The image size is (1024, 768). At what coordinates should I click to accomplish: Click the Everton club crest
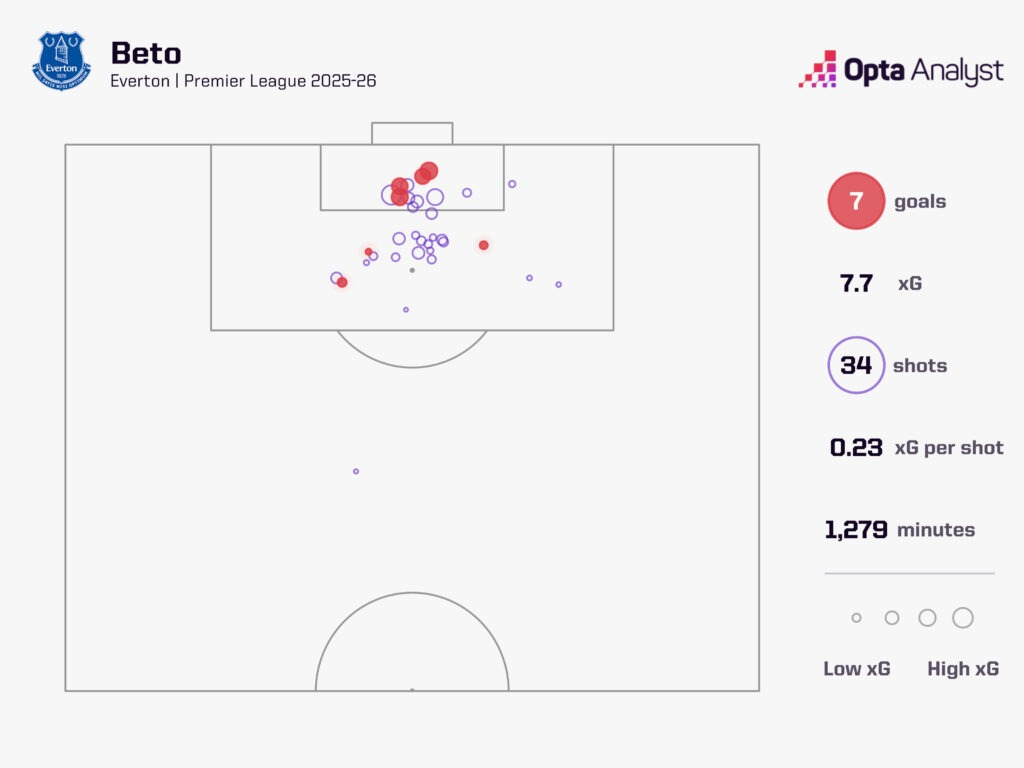pyautogui.click(x=61, y=62)
